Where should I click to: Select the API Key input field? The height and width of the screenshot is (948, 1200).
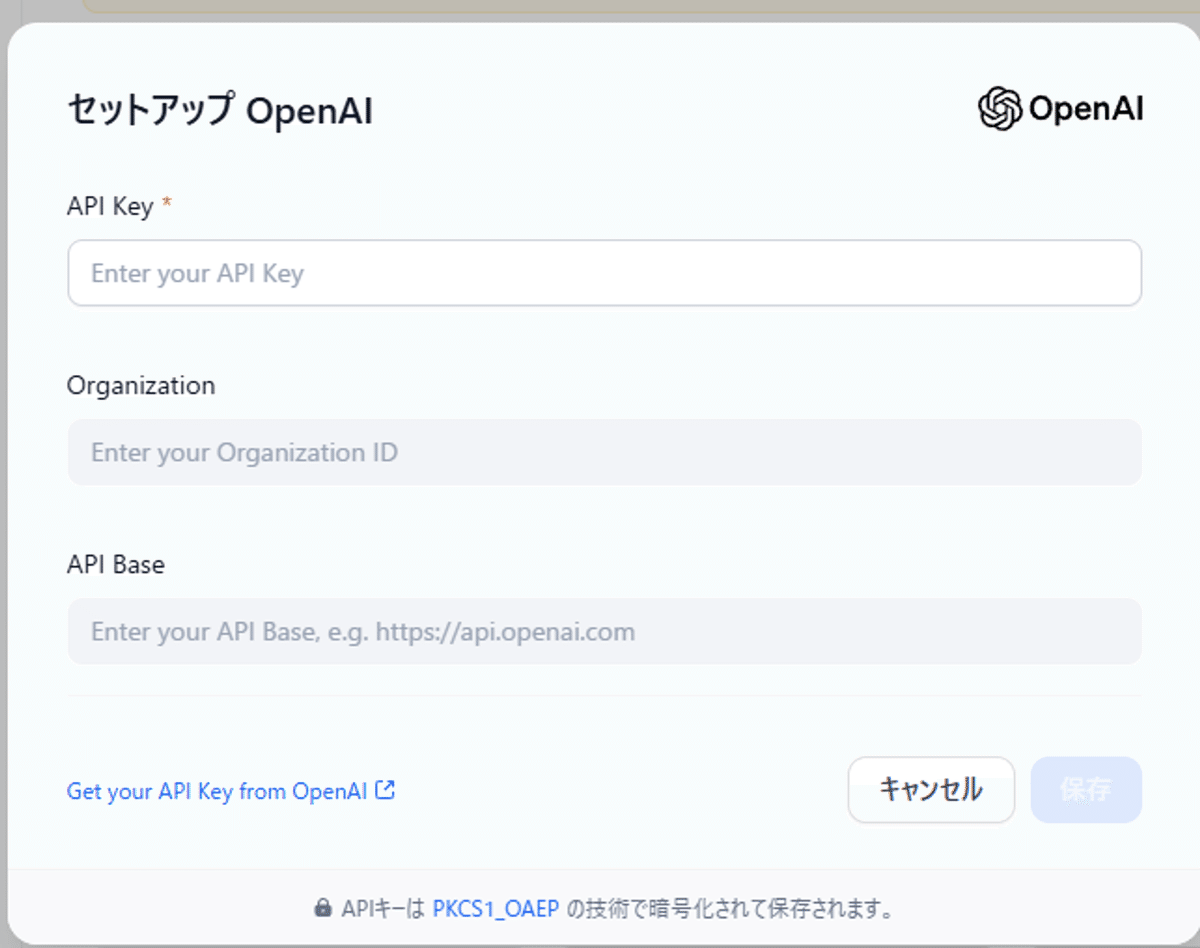point(604,272)
